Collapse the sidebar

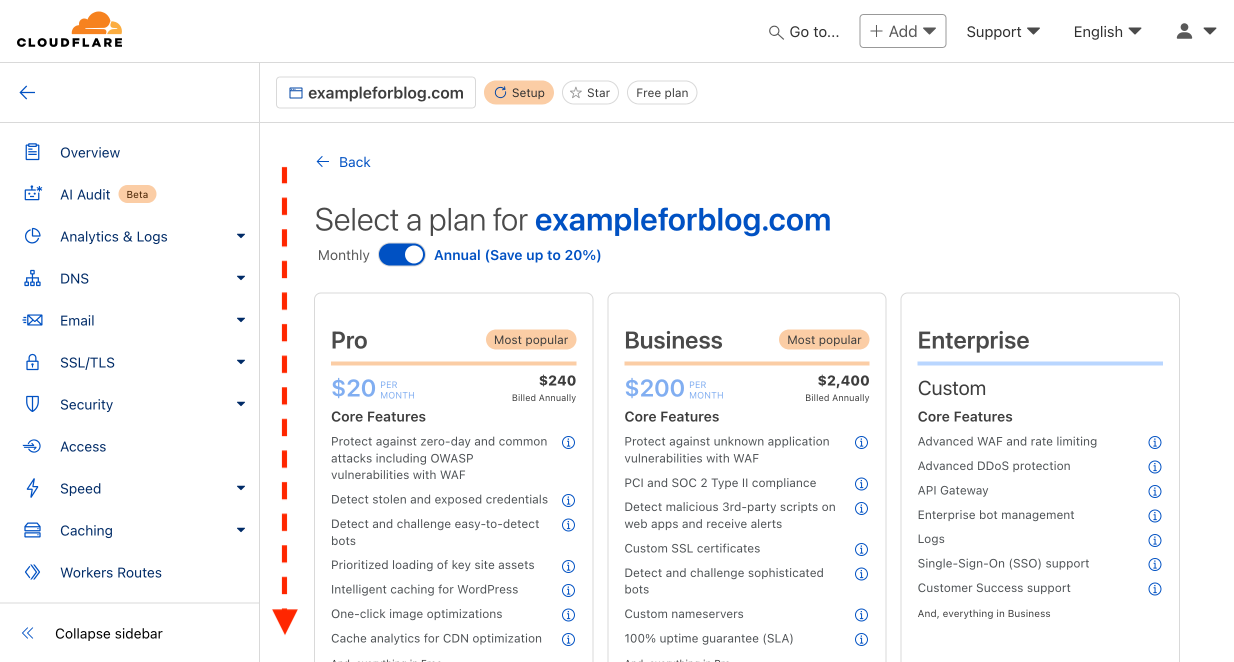point(108,633)
